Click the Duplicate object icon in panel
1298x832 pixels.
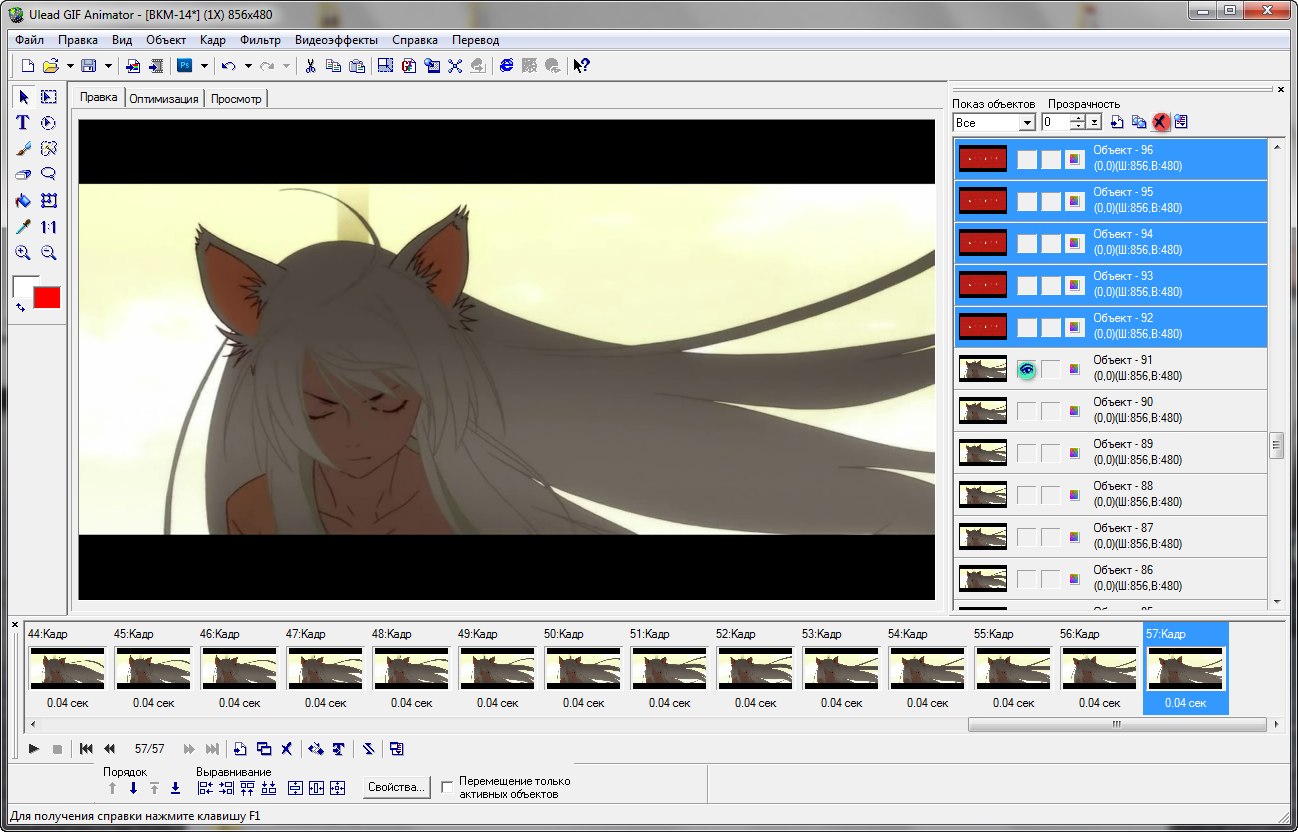1139,122
